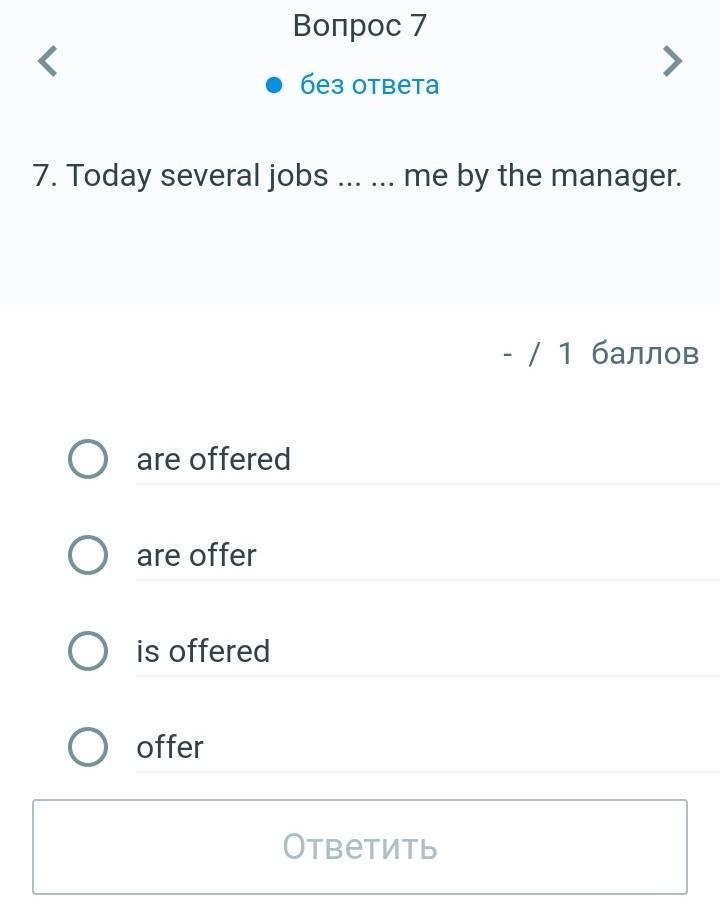Click the "are offer" answer text
The width and height of the screenshot is (720, 915).
click(x=196, y=555)
